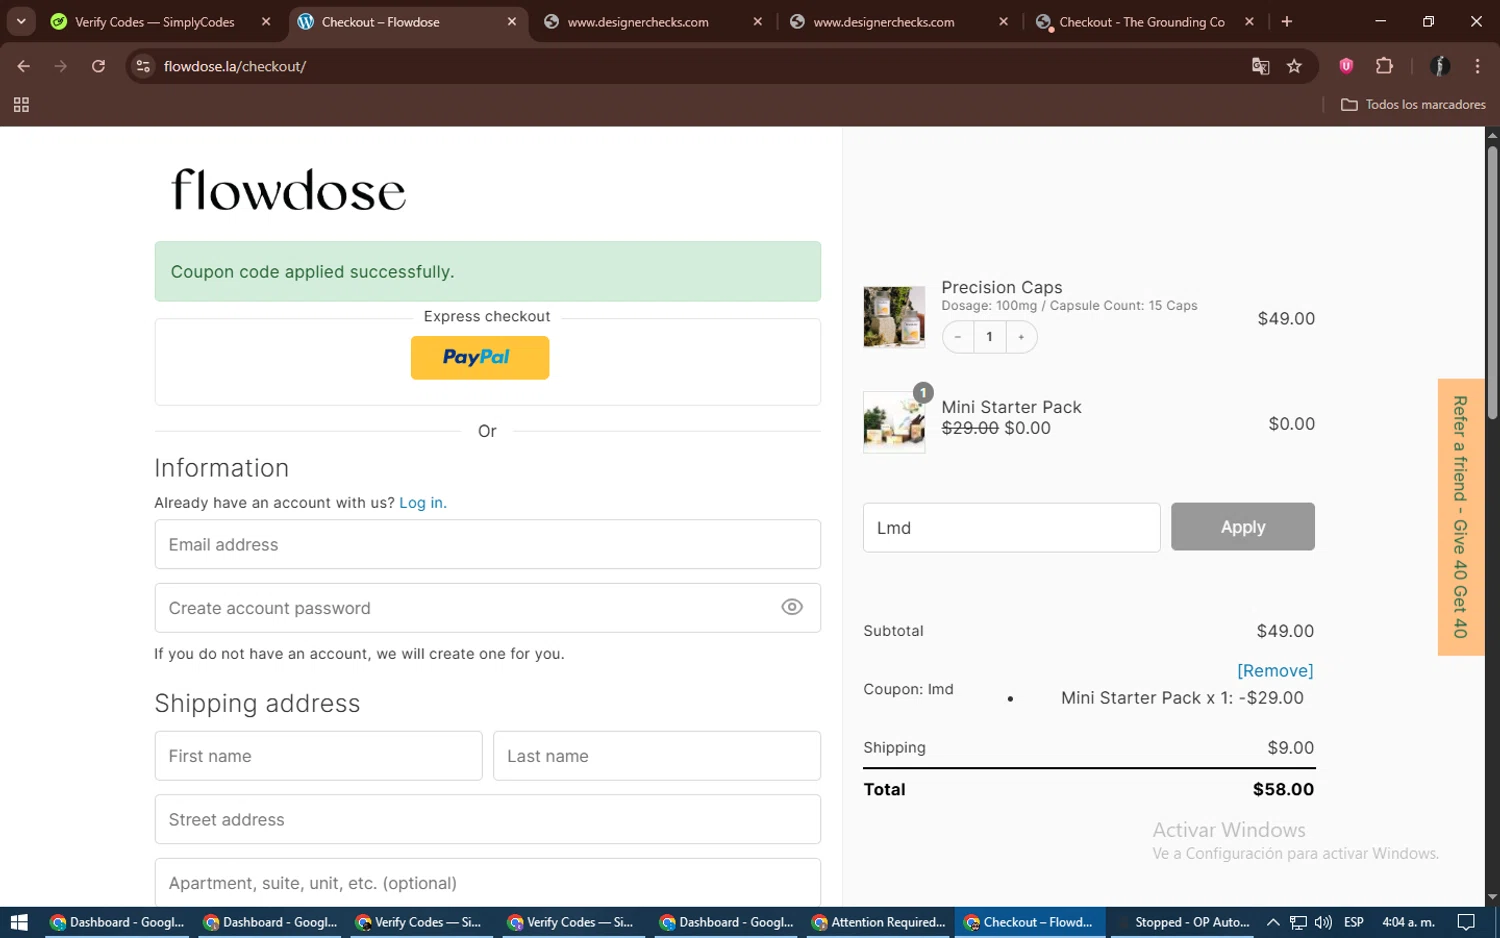
Task: Open the Mini Starter Pack thumbnail
Action: click(x=894, y=422)
